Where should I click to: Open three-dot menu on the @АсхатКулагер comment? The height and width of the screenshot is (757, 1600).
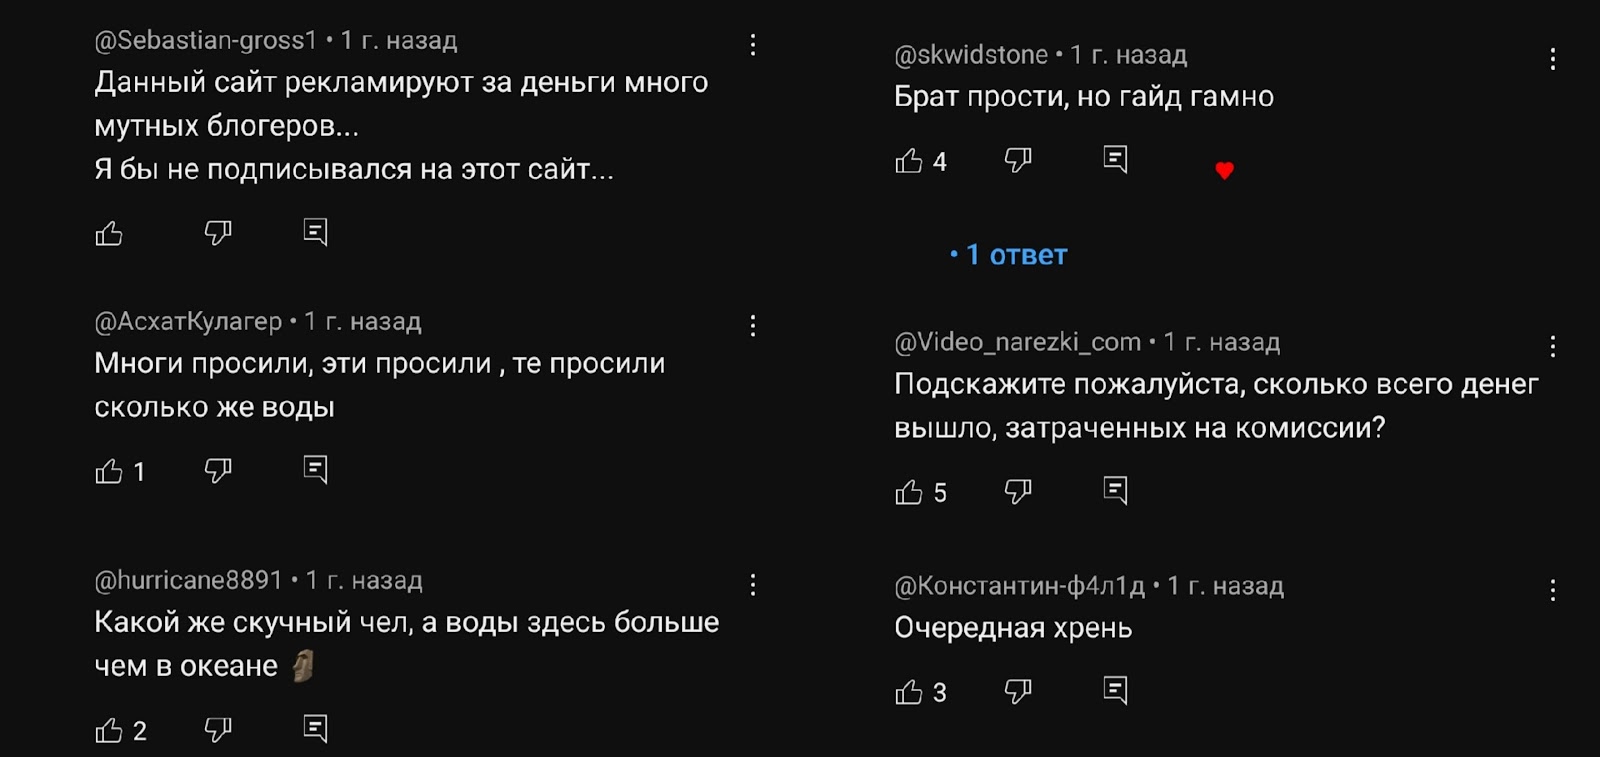click(x=753, y=326)
